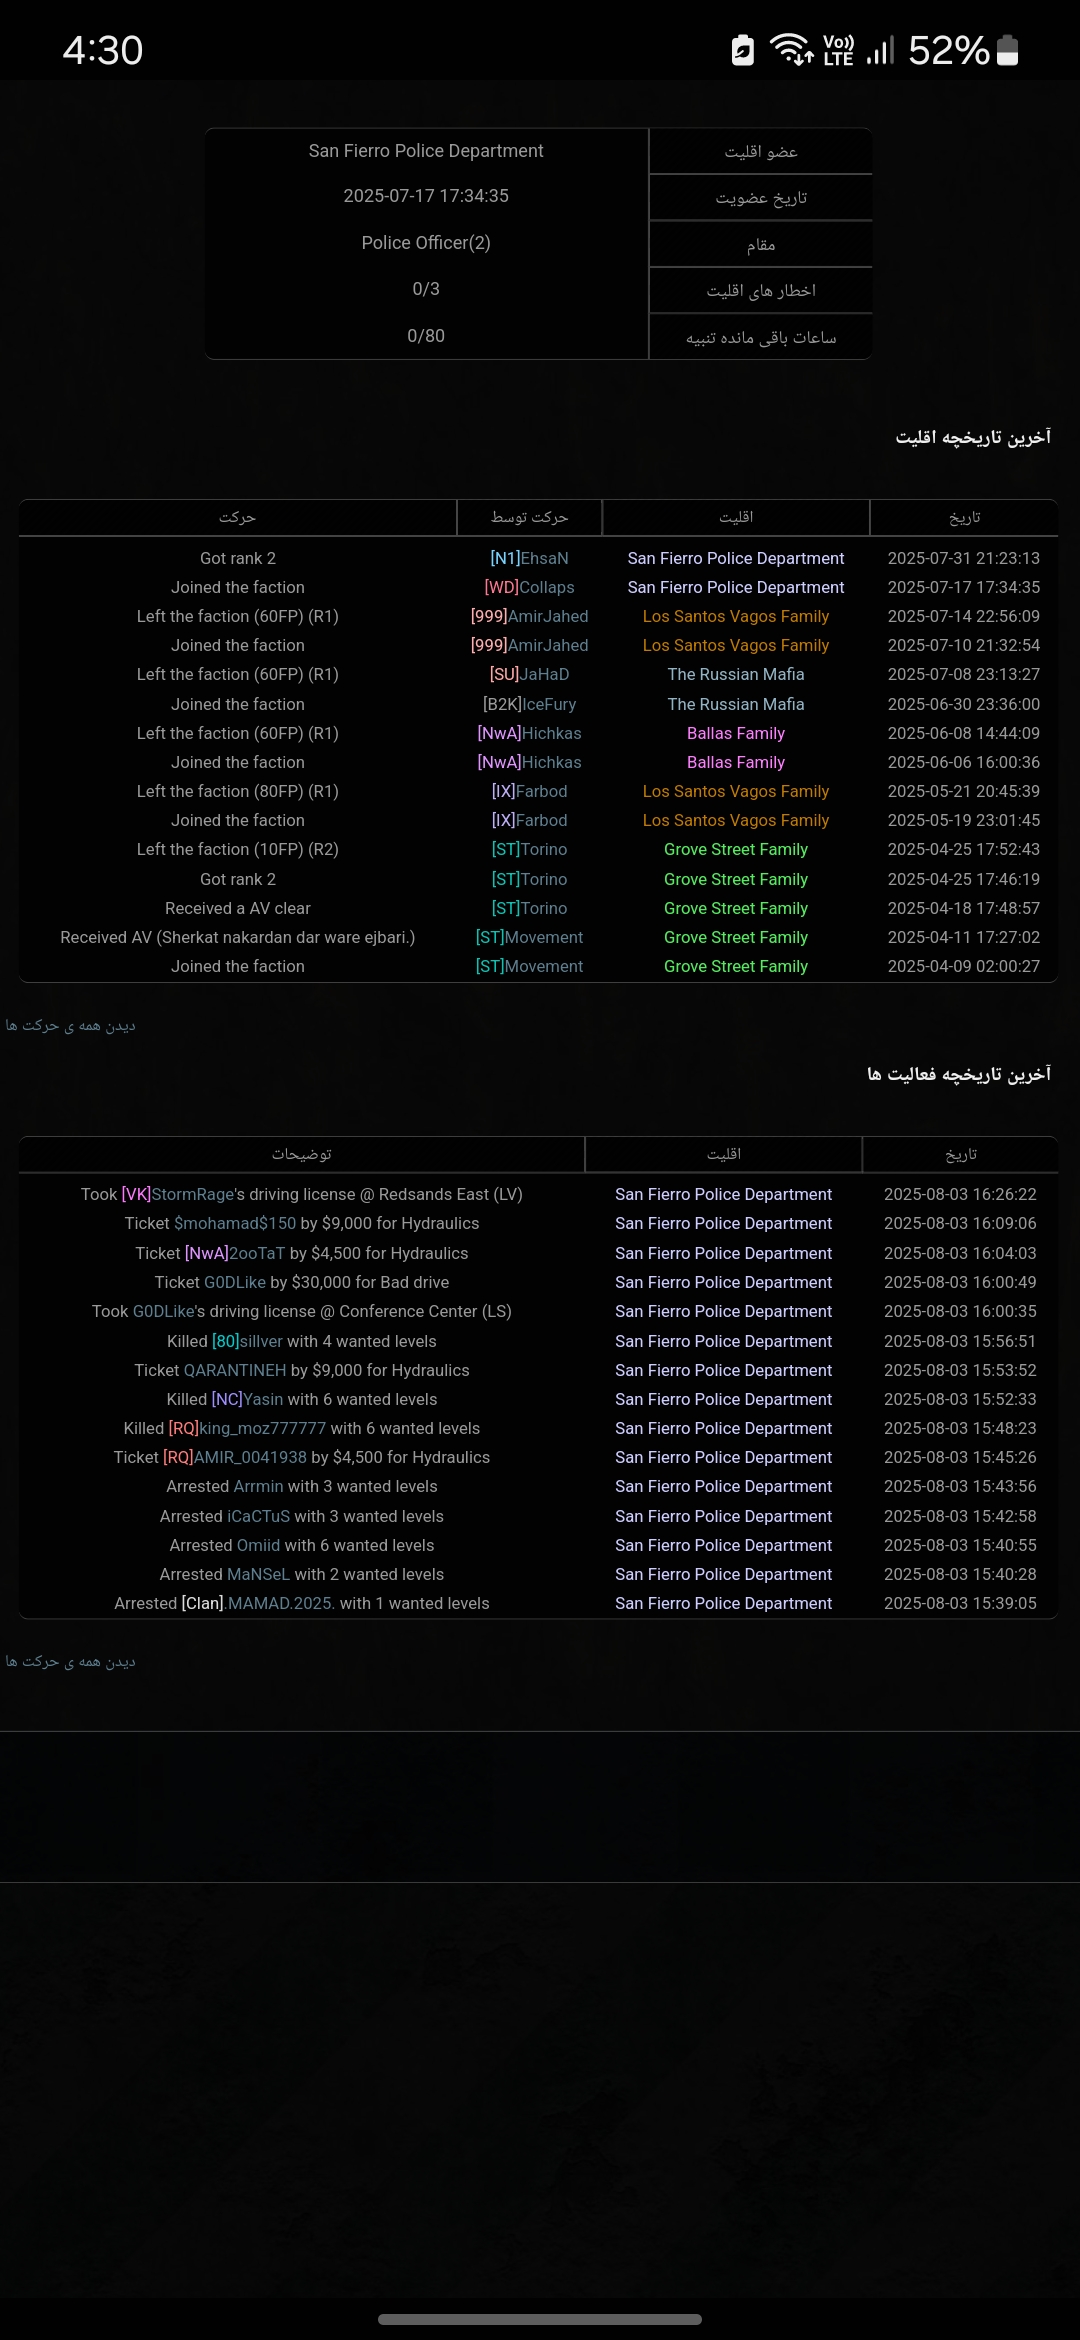The height and width of the screenshot is (2340, 1080).
Task: Open iCaCTuS player link
Action: point(258,1516)
